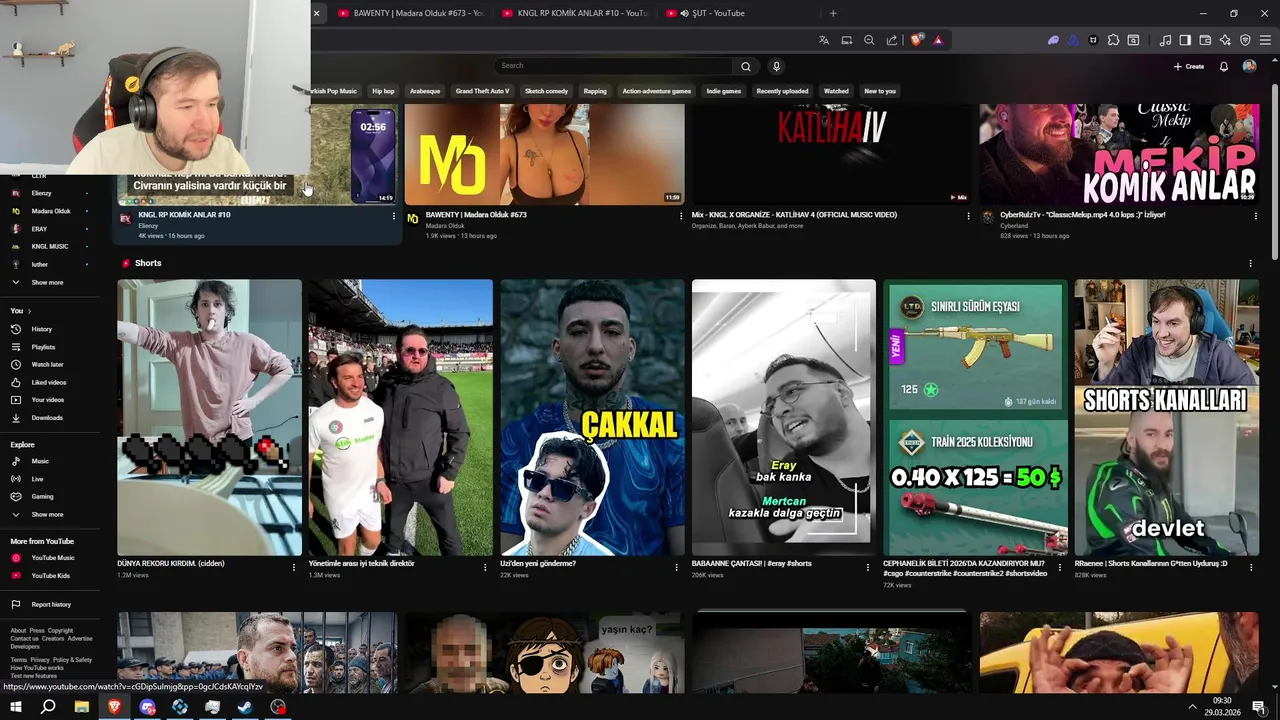Open the Brave VPN shield icon
This screenshot has width=1280, height=720.
[x=1245, y=40]
